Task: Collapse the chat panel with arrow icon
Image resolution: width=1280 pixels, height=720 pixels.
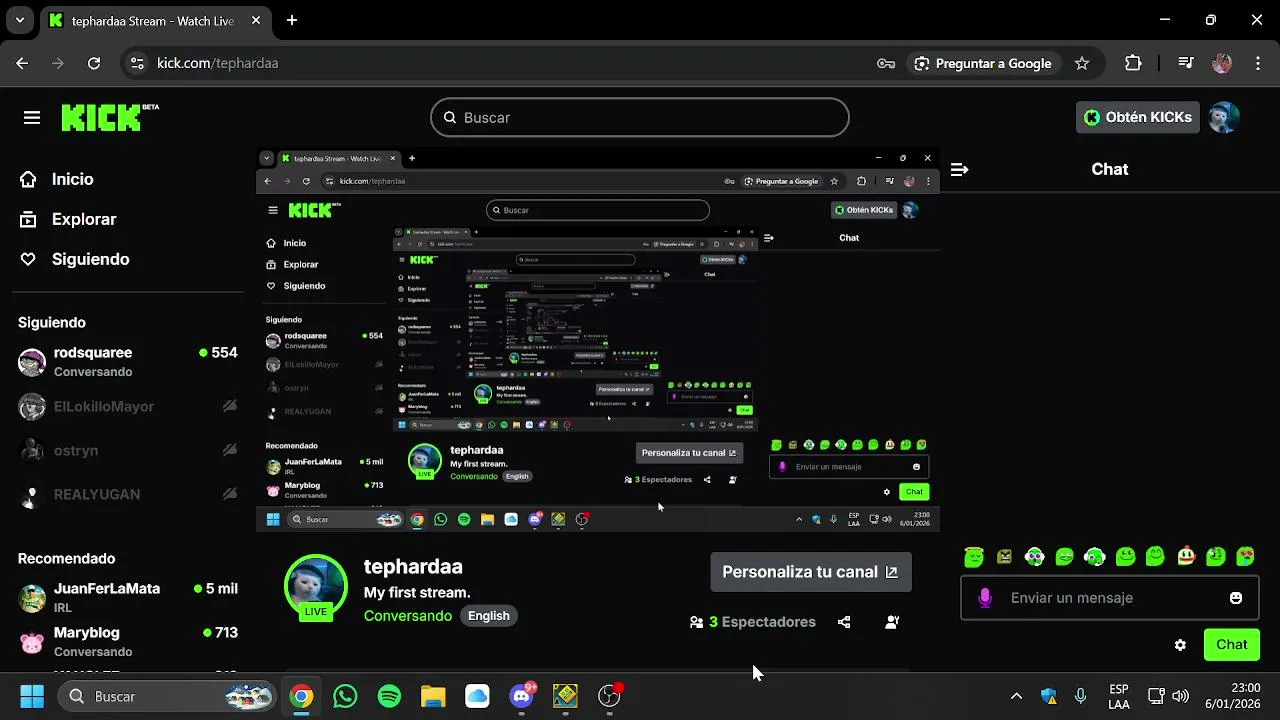Action: pos(959,170)
